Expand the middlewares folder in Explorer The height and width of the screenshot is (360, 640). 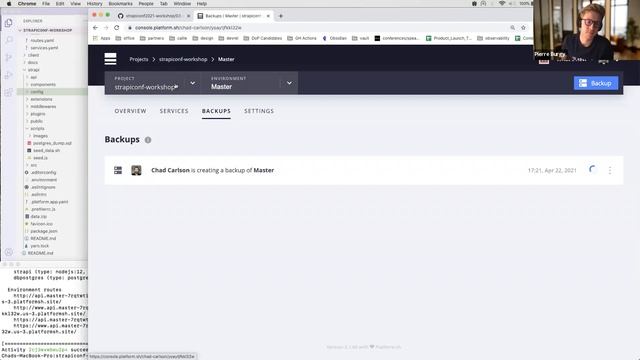[43, 107]
